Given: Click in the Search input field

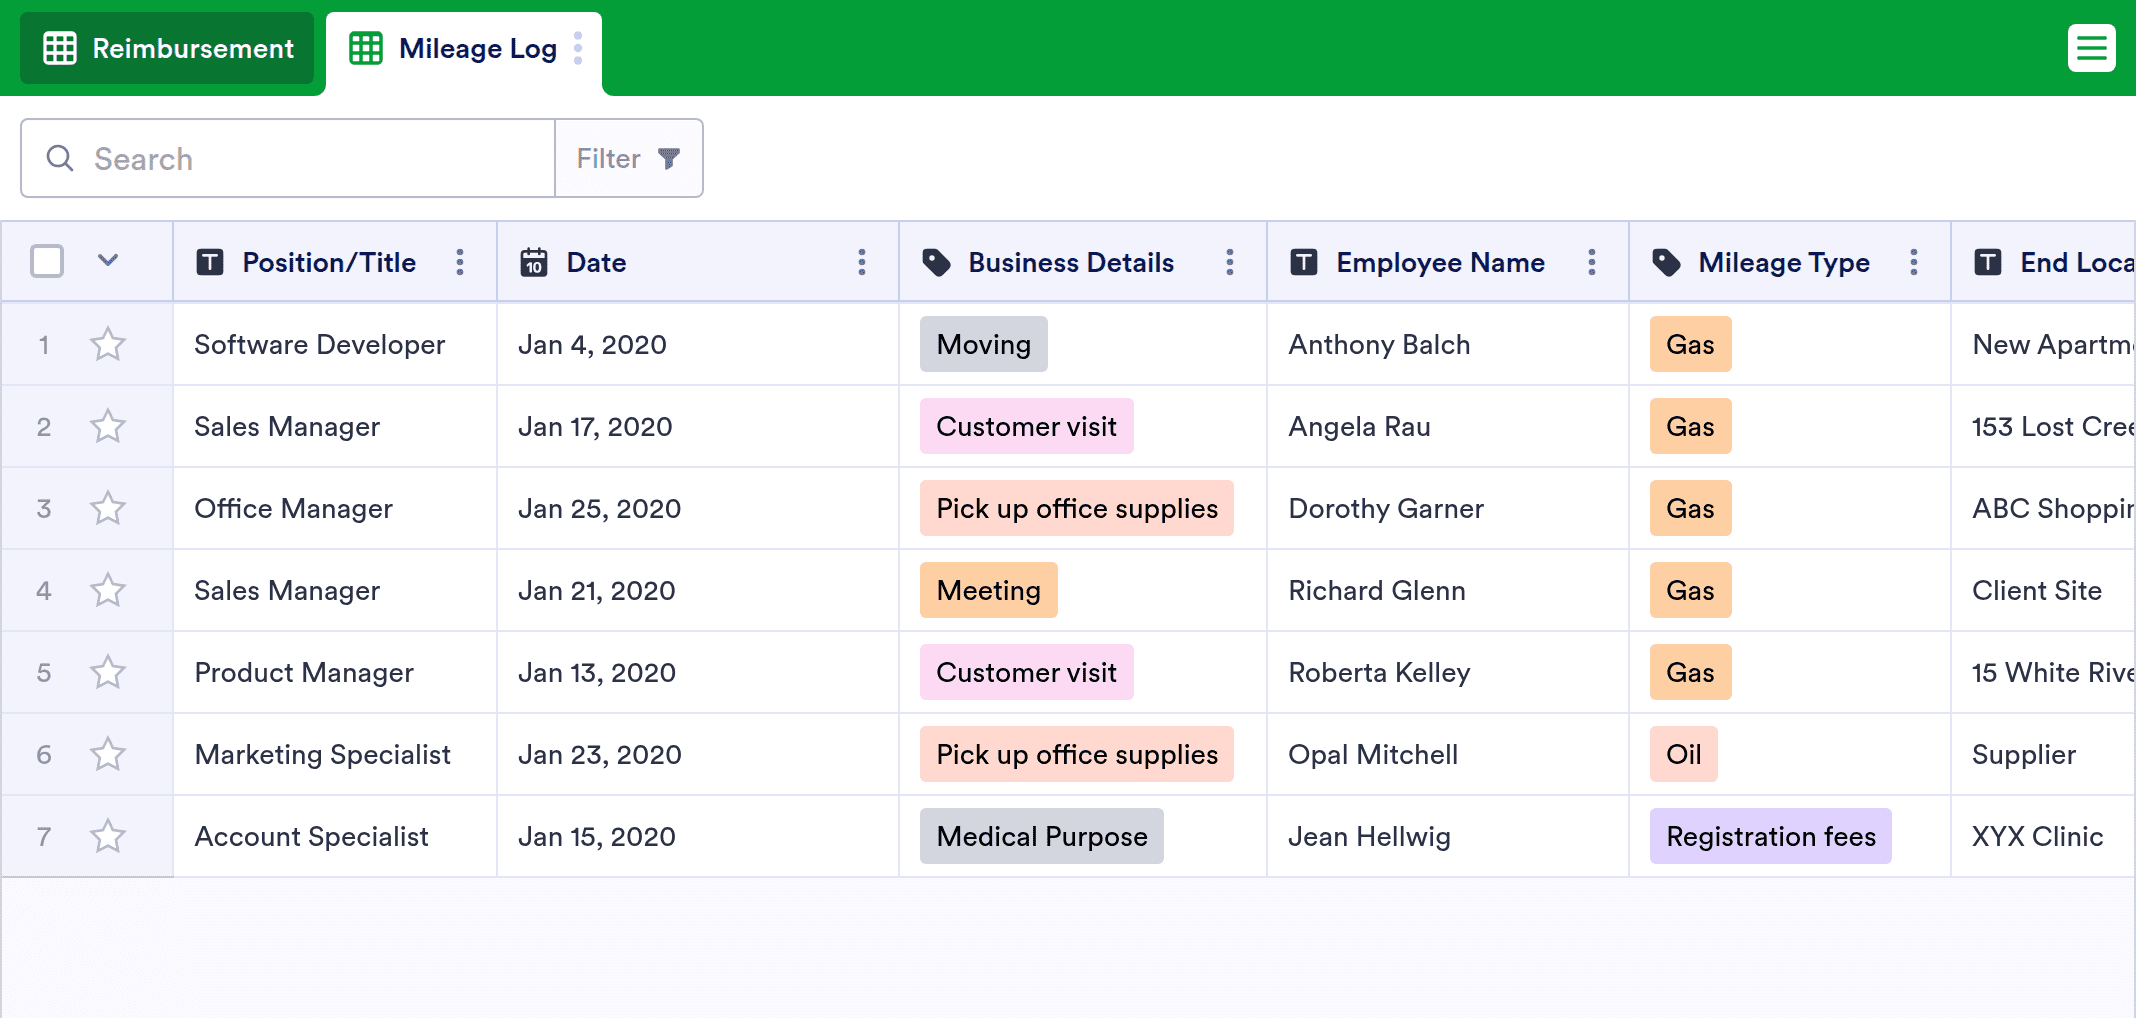Looking at the screenshot, I should [x=300, y=159].
